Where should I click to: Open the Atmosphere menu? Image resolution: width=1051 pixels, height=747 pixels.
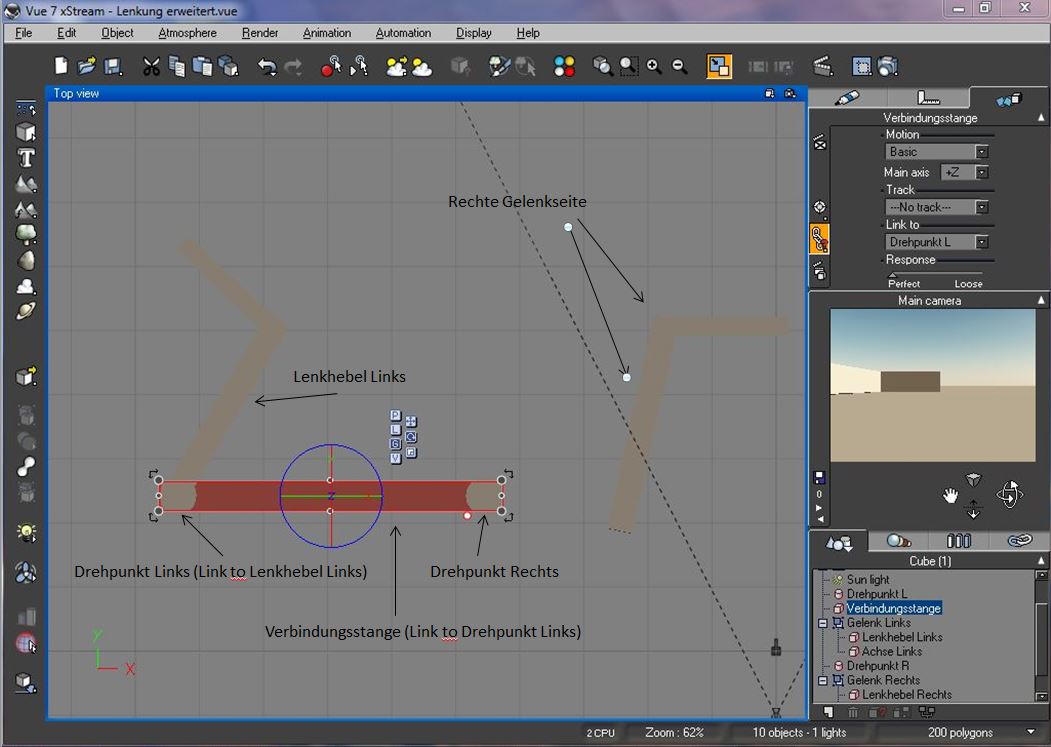tap(187, 33)
